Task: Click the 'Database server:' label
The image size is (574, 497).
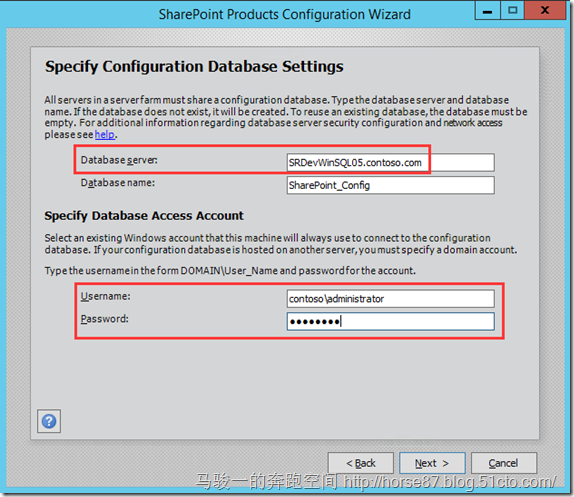Action: [119, 160]
